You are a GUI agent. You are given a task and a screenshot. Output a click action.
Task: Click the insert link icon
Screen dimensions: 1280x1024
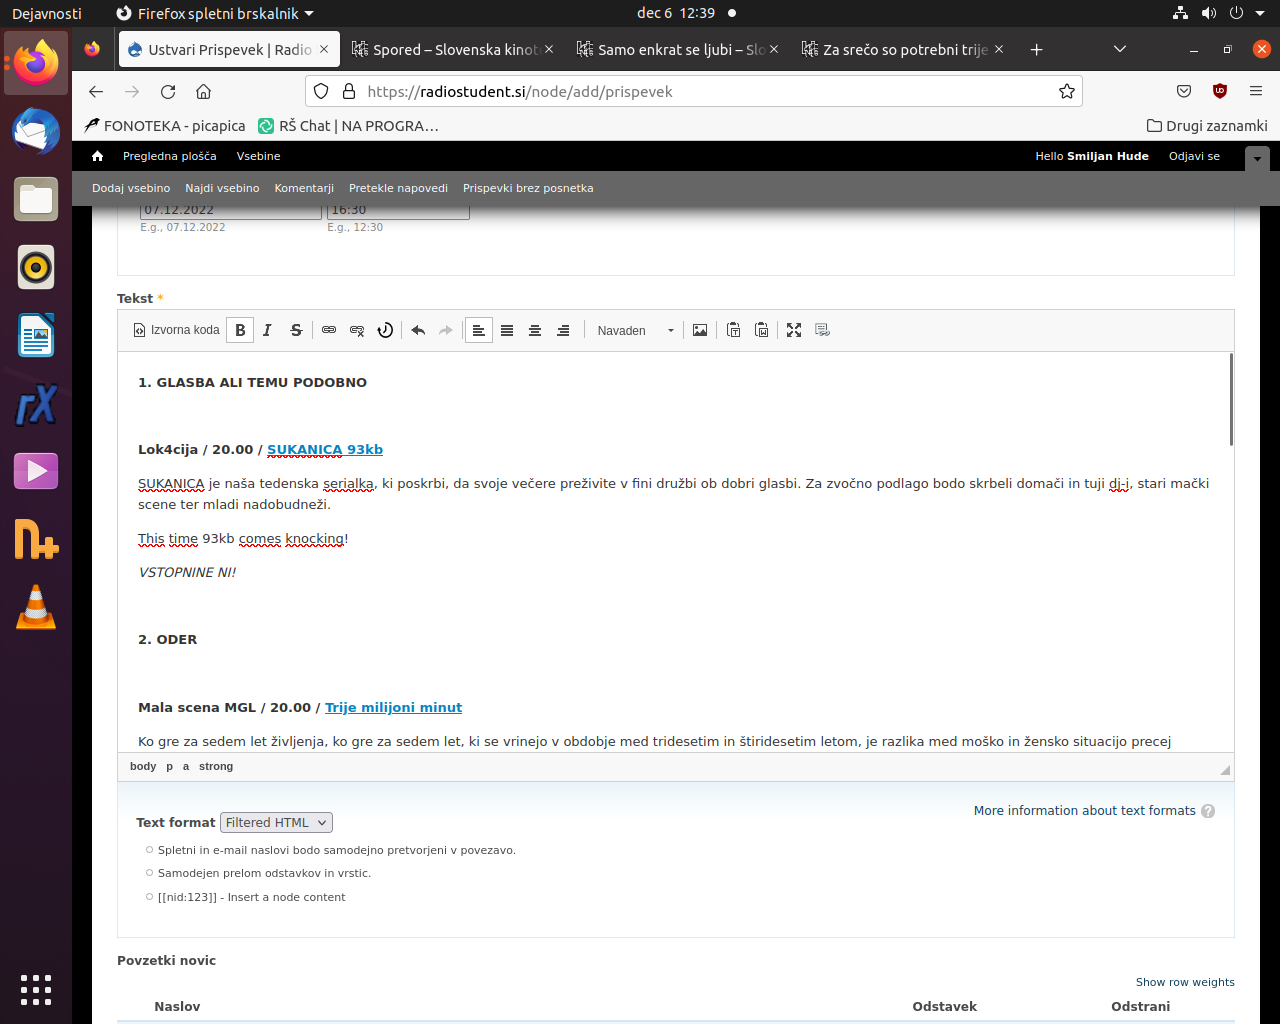pos(329,330)
